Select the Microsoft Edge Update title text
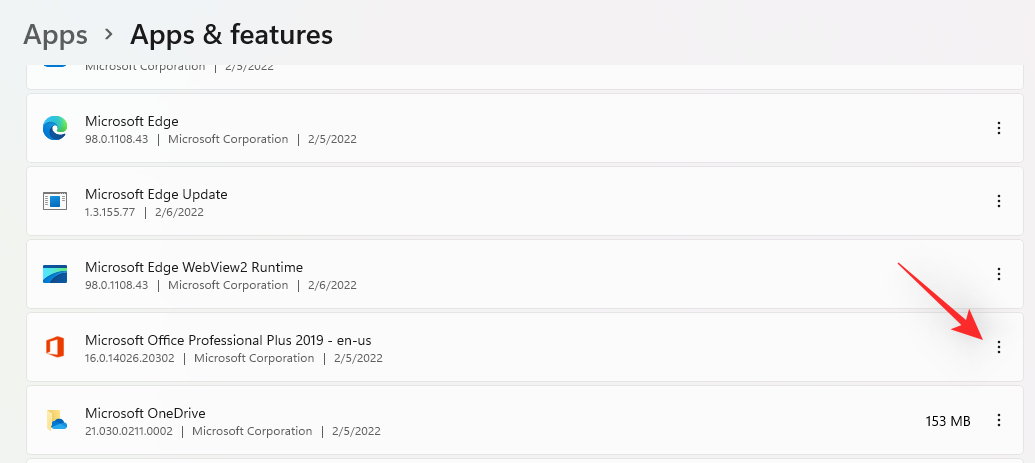Viewport: 1035px width, 463px height. tap(156, 194)
